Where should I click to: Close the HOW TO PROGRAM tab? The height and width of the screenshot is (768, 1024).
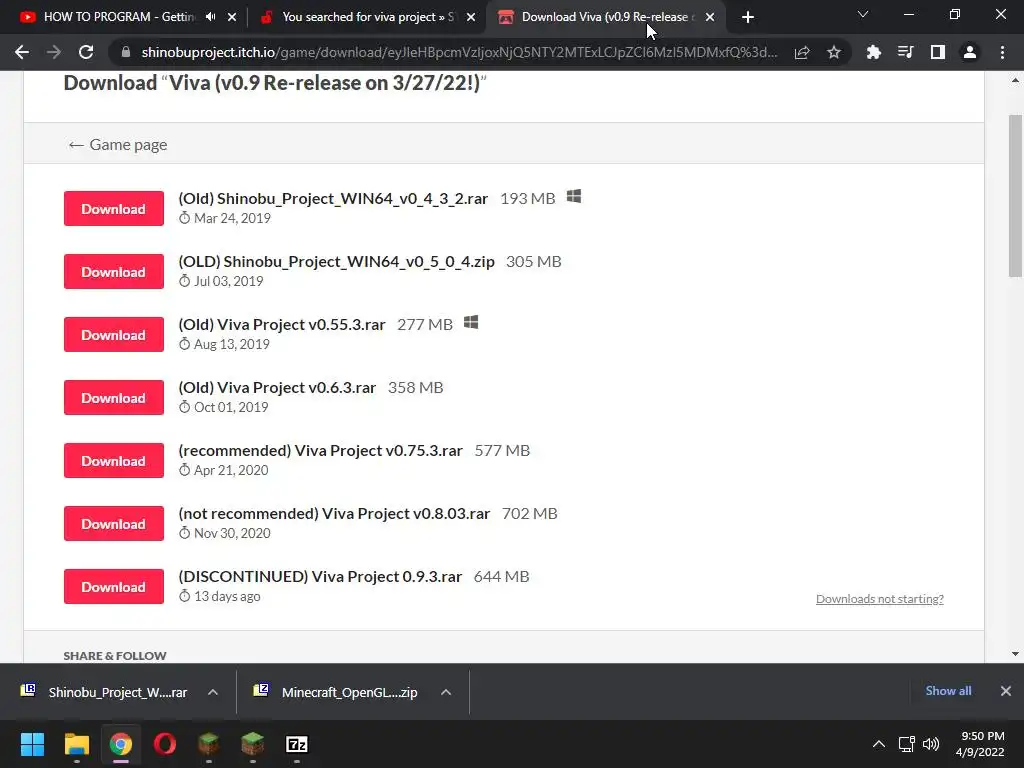tap(232, 17)
